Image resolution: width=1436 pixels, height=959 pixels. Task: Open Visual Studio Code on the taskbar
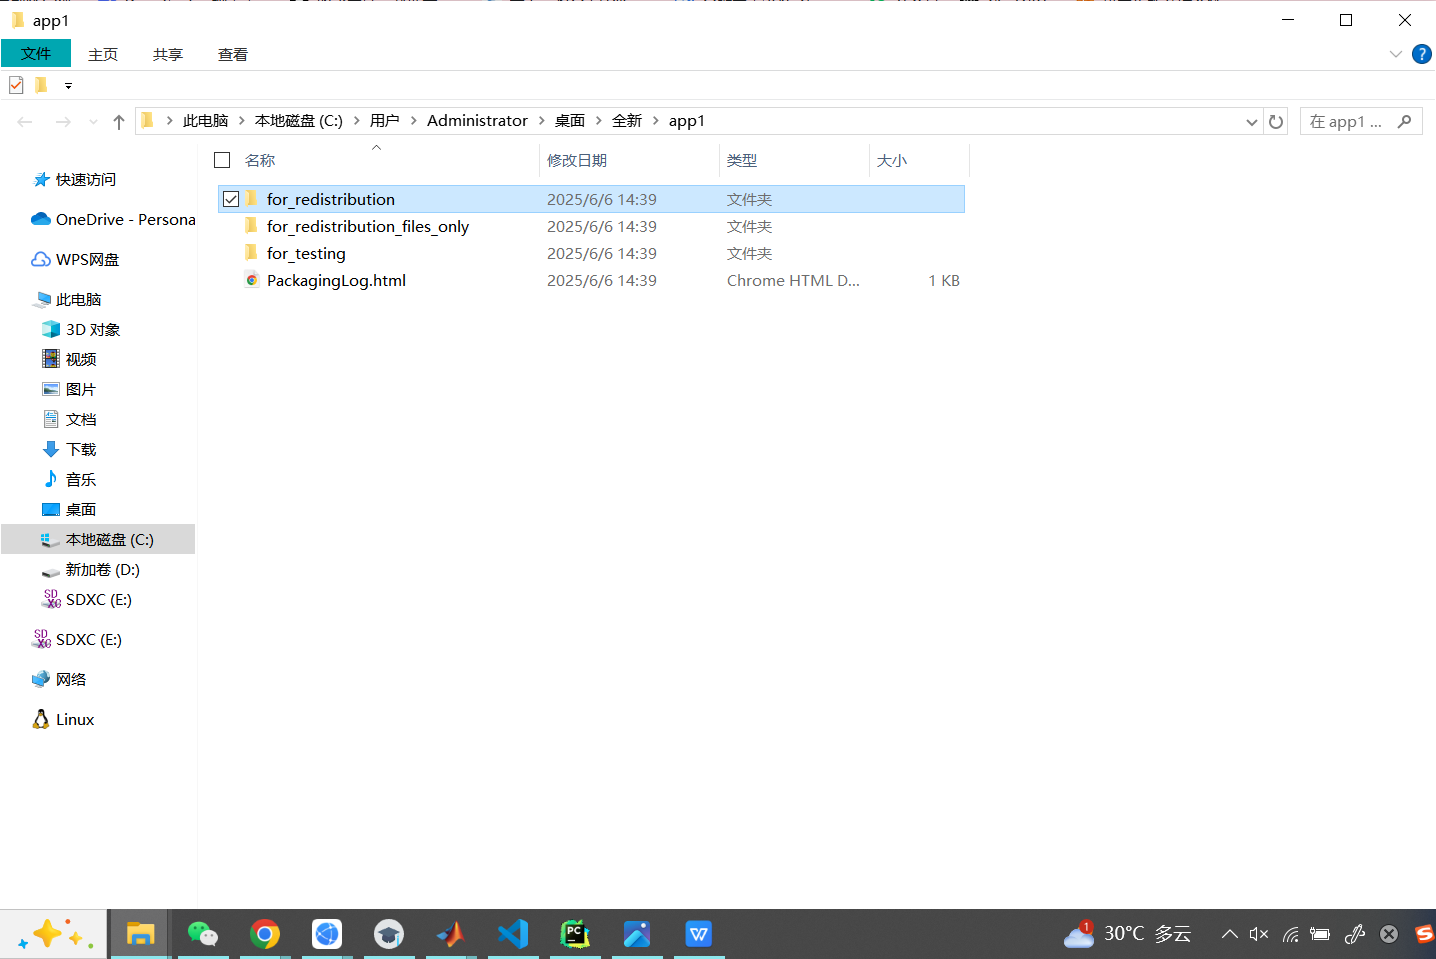click(x=513, y=934)
